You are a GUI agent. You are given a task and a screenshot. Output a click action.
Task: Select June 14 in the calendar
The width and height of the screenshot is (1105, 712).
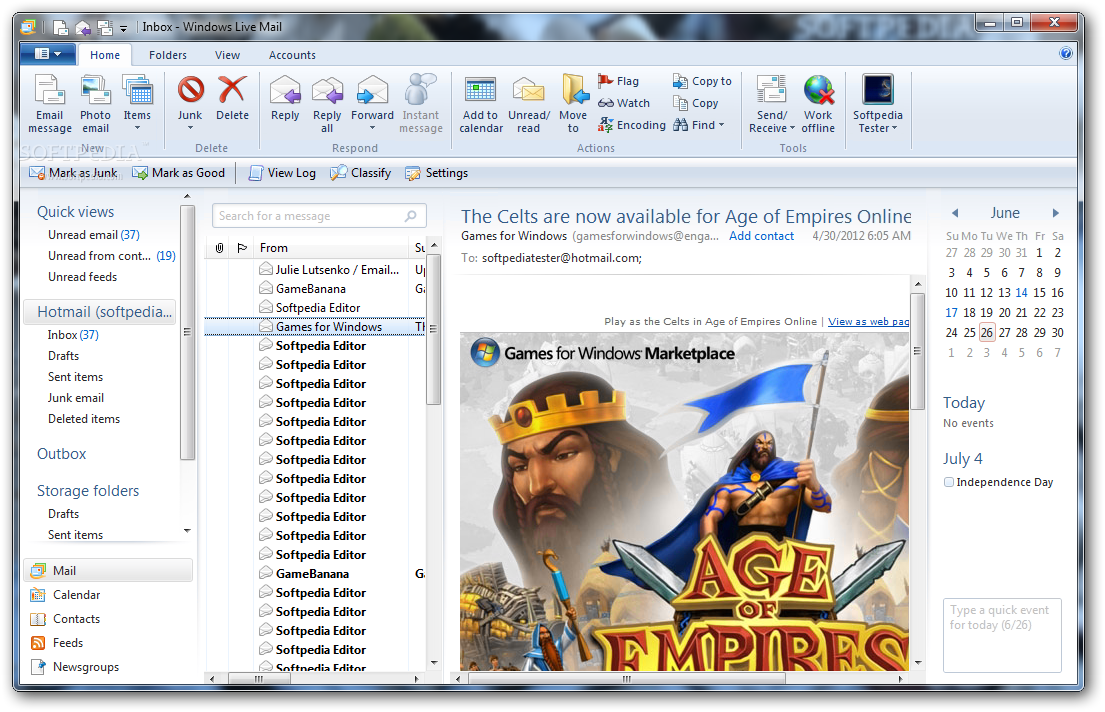[x=1021, y=293]
